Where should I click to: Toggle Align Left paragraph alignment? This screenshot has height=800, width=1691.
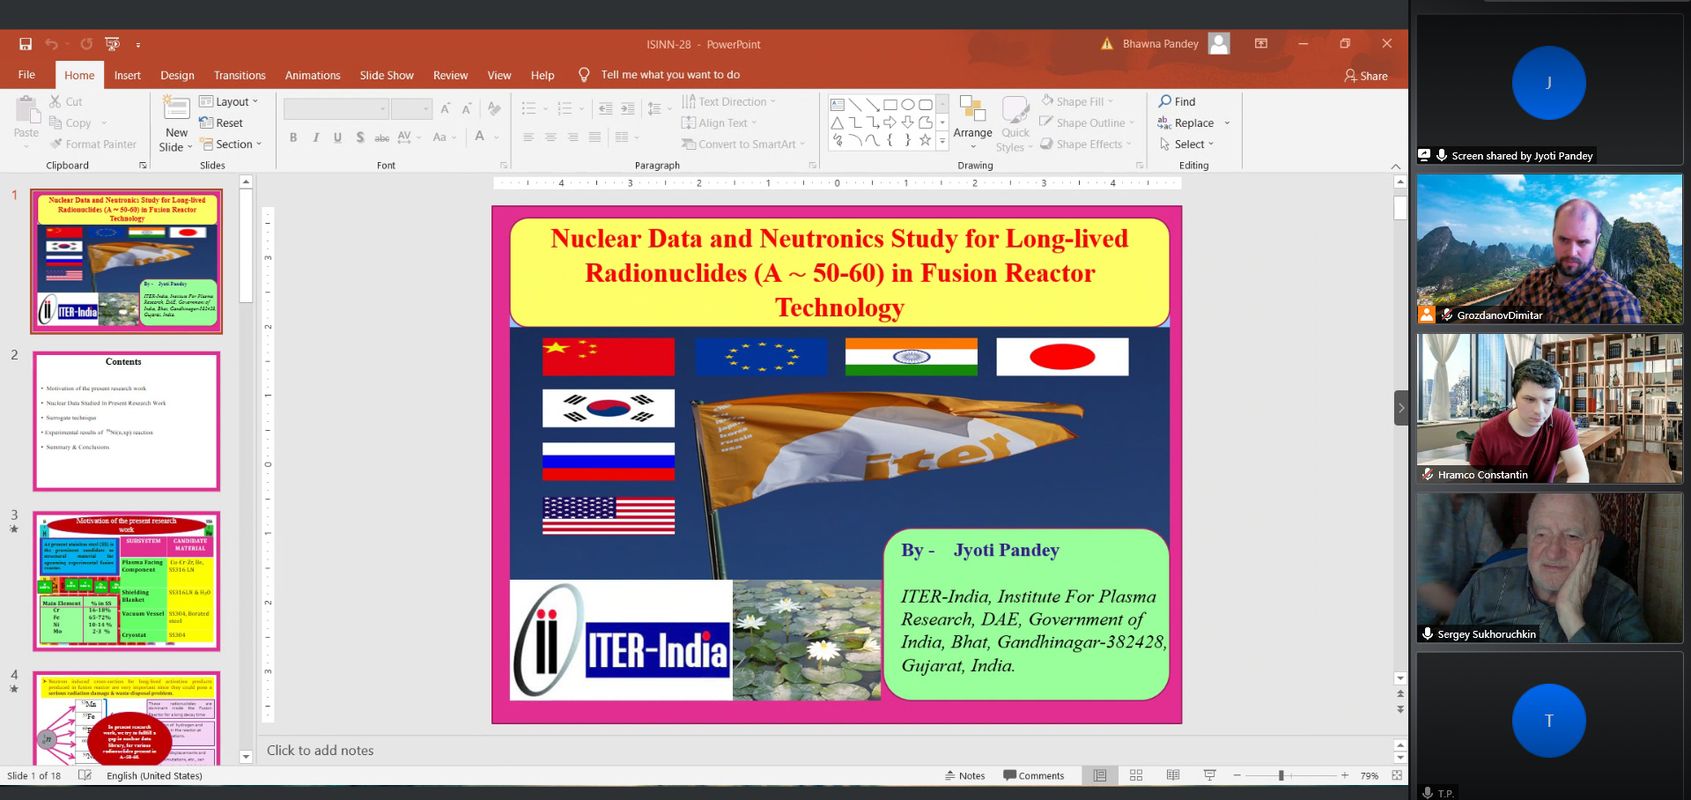(528, 137)
